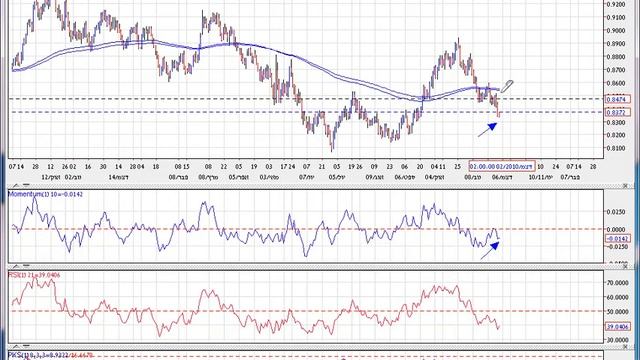The image size is (640, 360).
Task: Select the 0.8372 price level label
Action: pyautogui.click(x=618, y=112)
